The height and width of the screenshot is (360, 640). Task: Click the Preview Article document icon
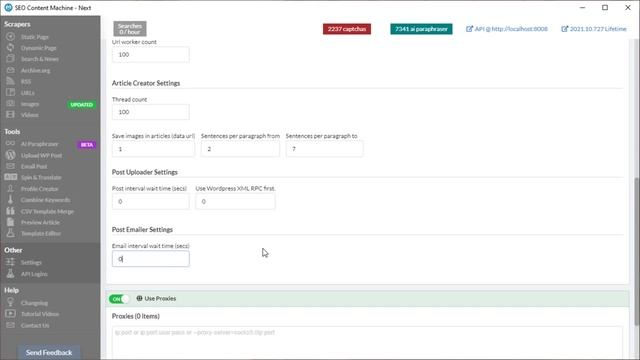[x=10, y=222]
